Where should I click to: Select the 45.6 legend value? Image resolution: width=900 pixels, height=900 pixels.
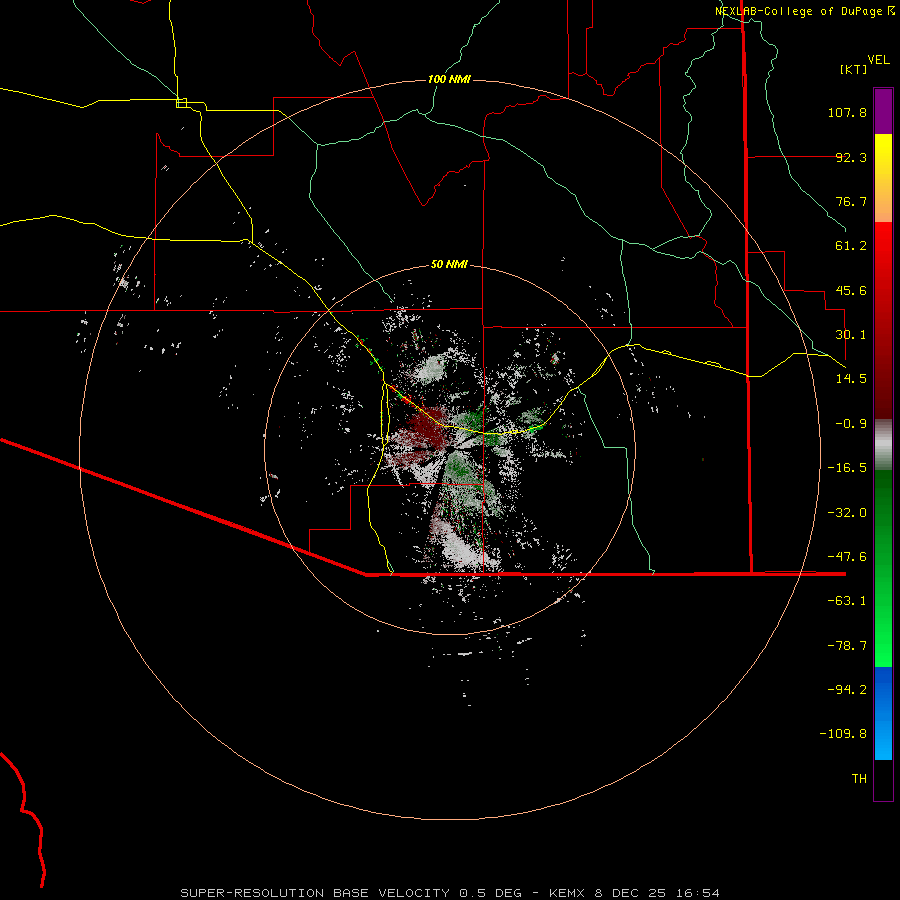click(851, 290)
